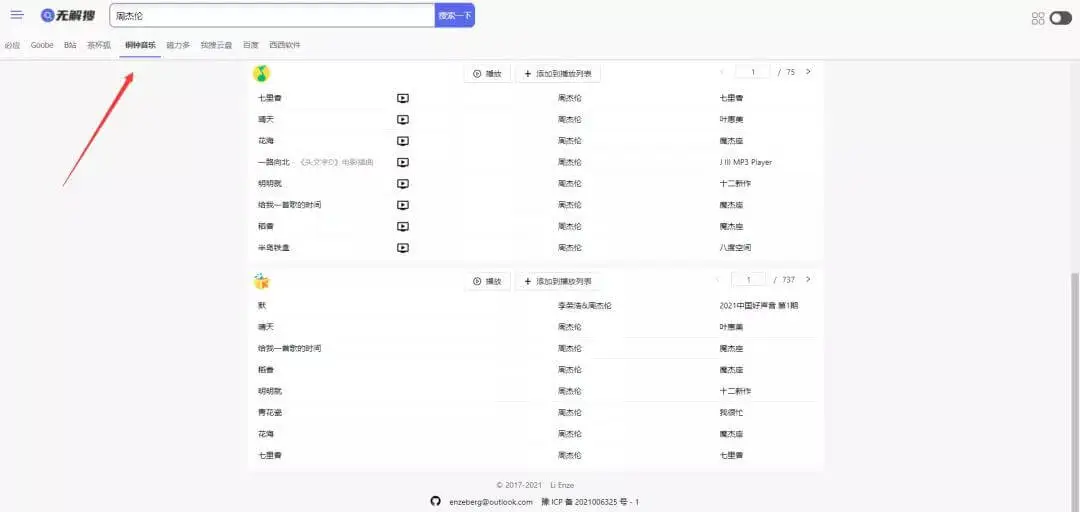
Task: Click the page number field beside 75
Action: tap(752, 72)
